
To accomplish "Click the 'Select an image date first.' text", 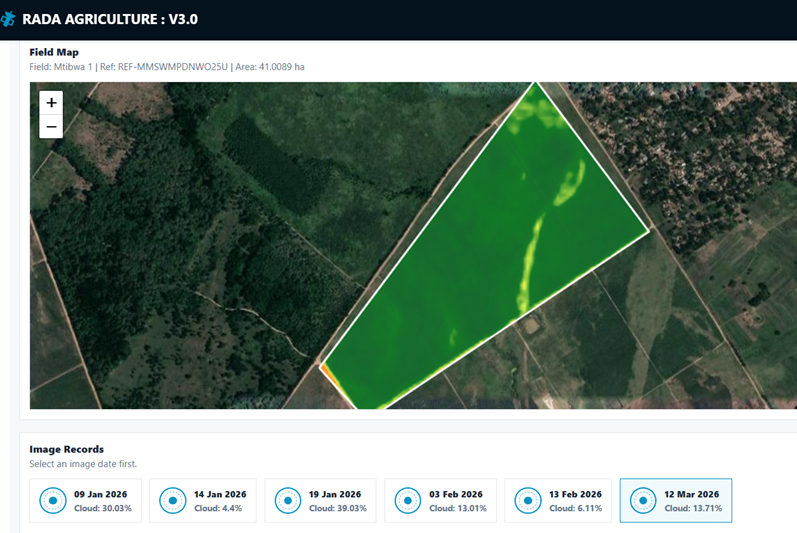I will click(83, 464).
